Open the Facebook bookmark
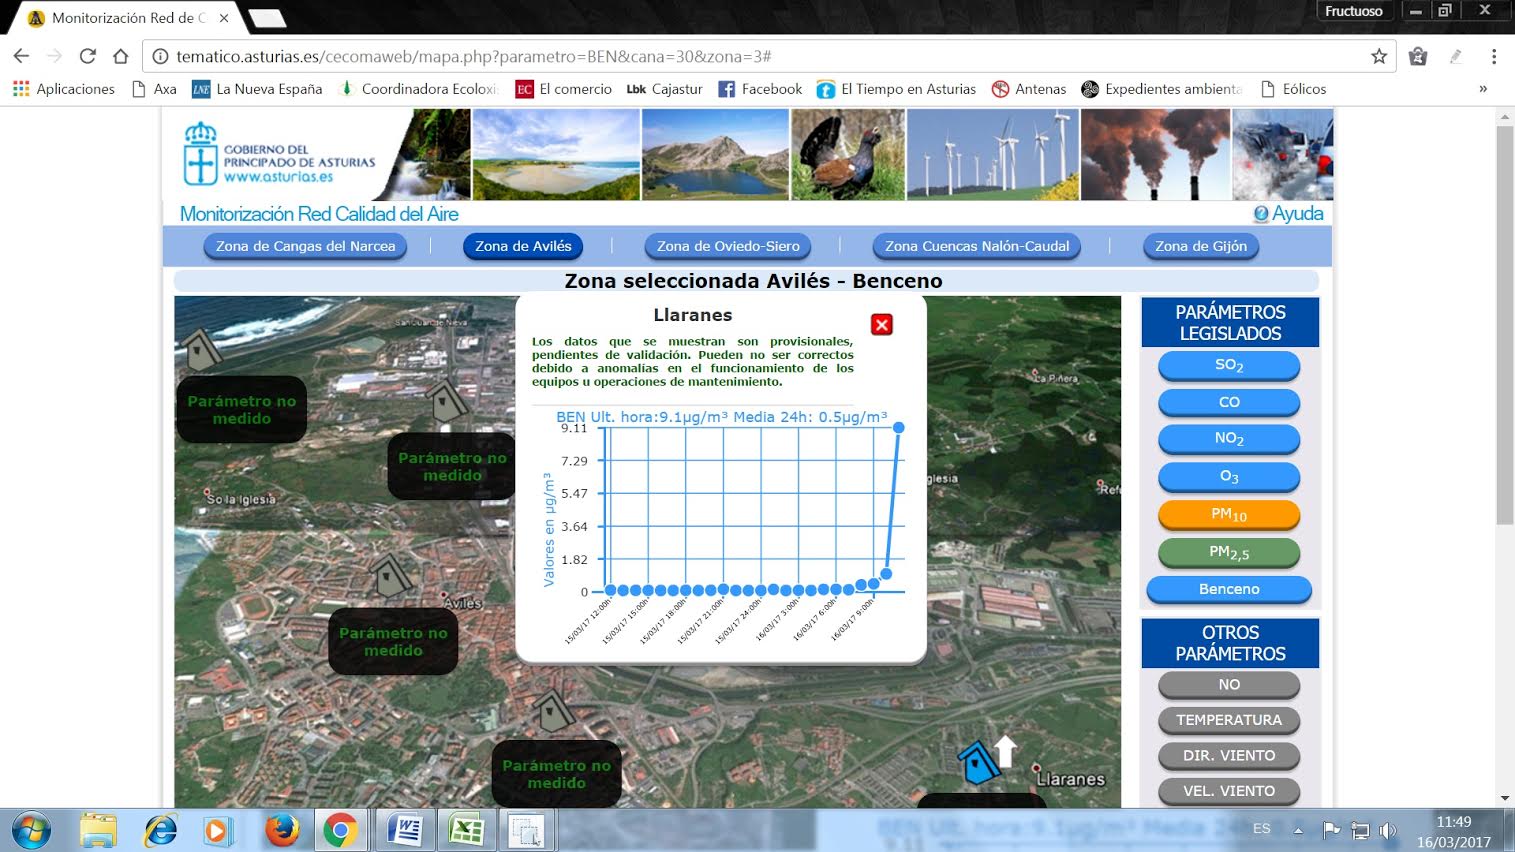 (760, 89)
